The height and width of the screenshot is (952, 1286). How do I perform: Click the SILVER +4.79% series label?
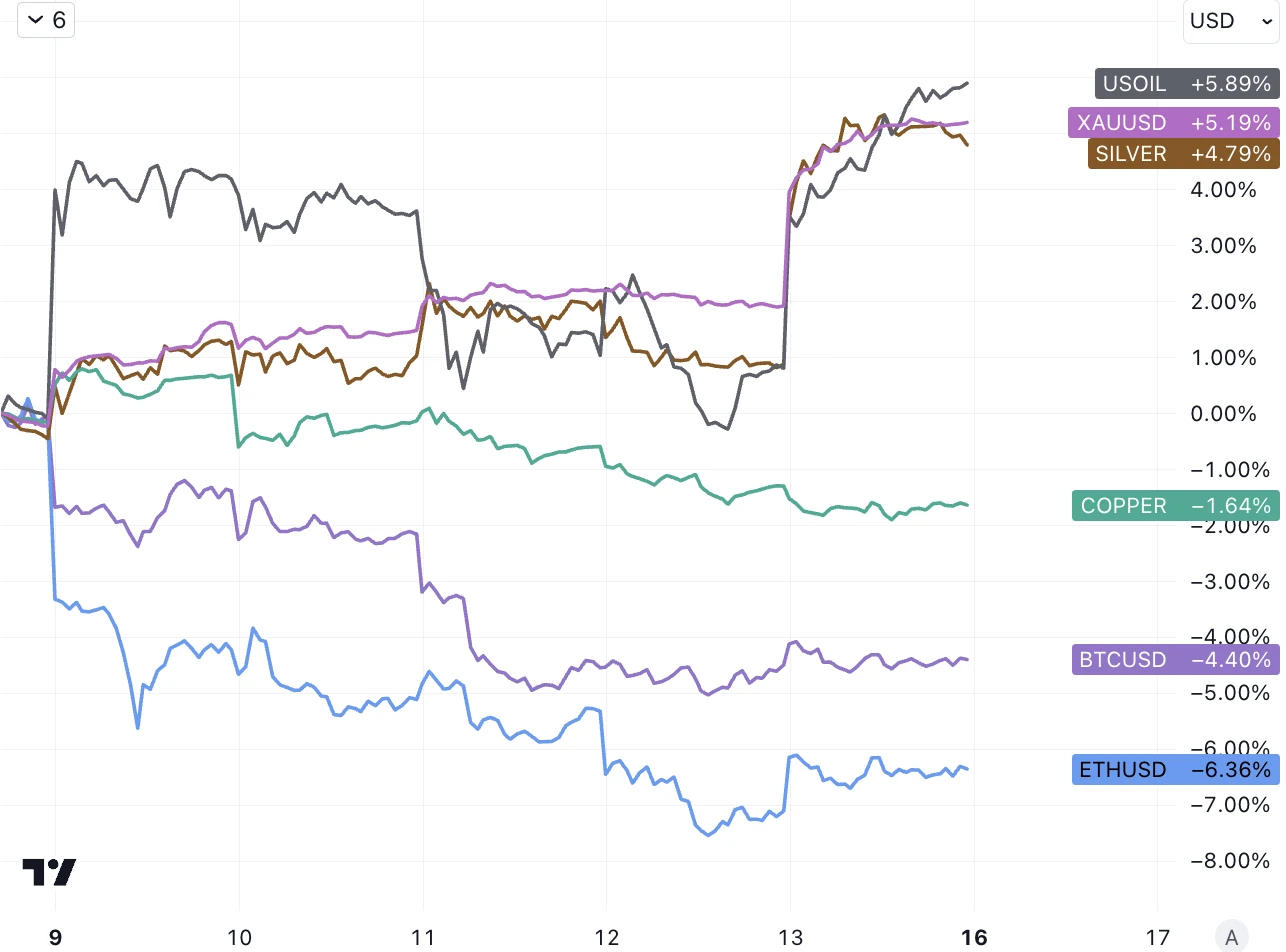point(1183,154)
